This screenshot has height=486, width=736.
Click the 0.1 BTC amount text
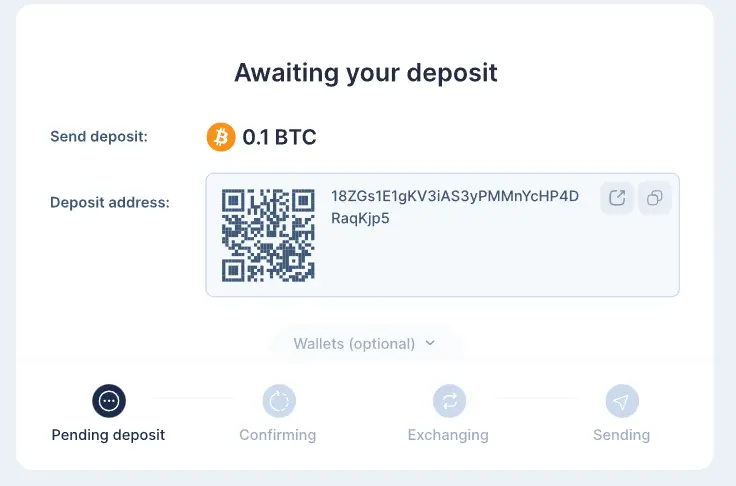point(279,137)
